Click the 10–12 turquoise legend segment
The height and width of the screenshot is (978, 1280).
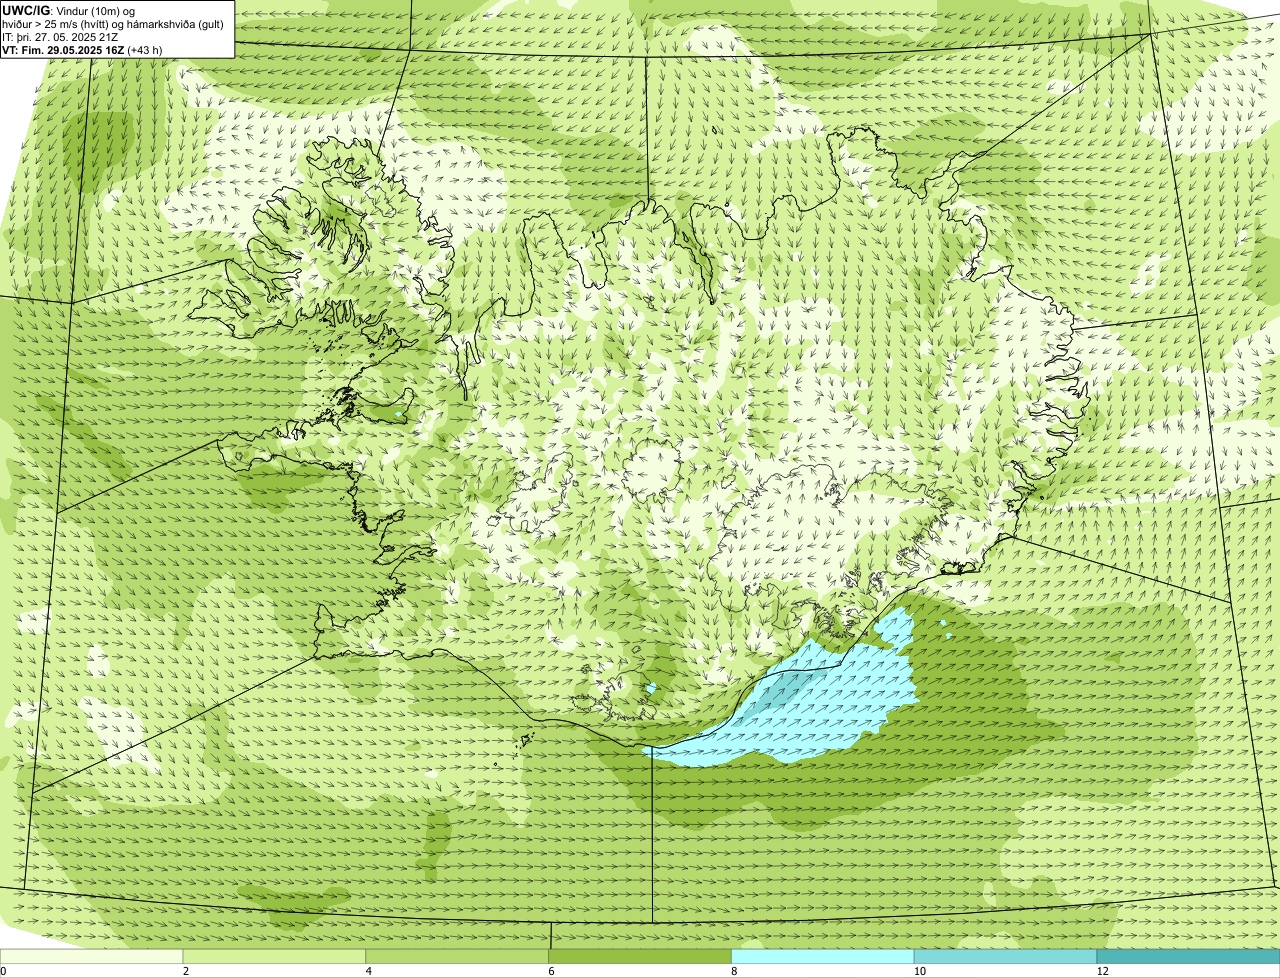(x=1005, y=956)
